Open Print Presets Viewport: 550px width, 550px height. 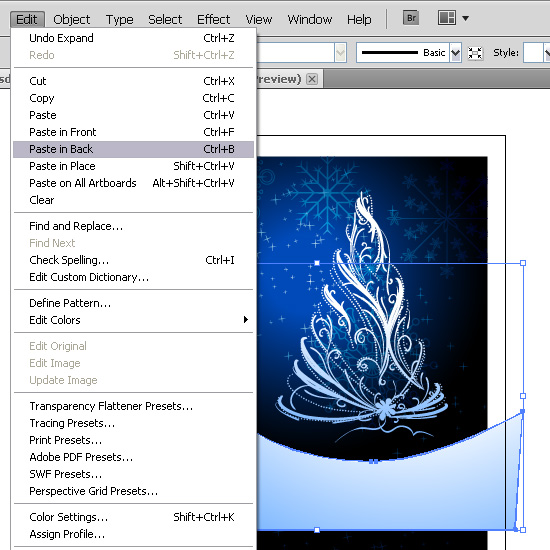pos(133,440)
